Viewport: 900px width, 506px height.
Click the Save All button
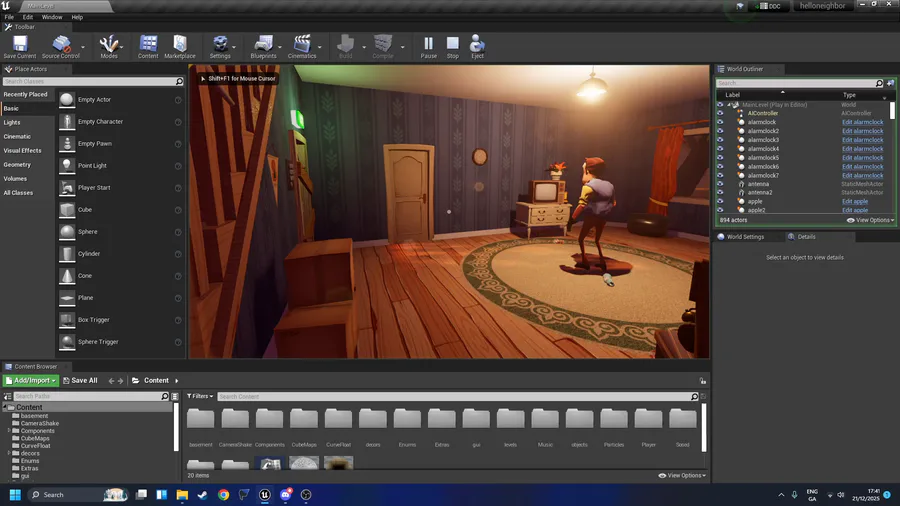pyautogui.click(x=80, y=381)
